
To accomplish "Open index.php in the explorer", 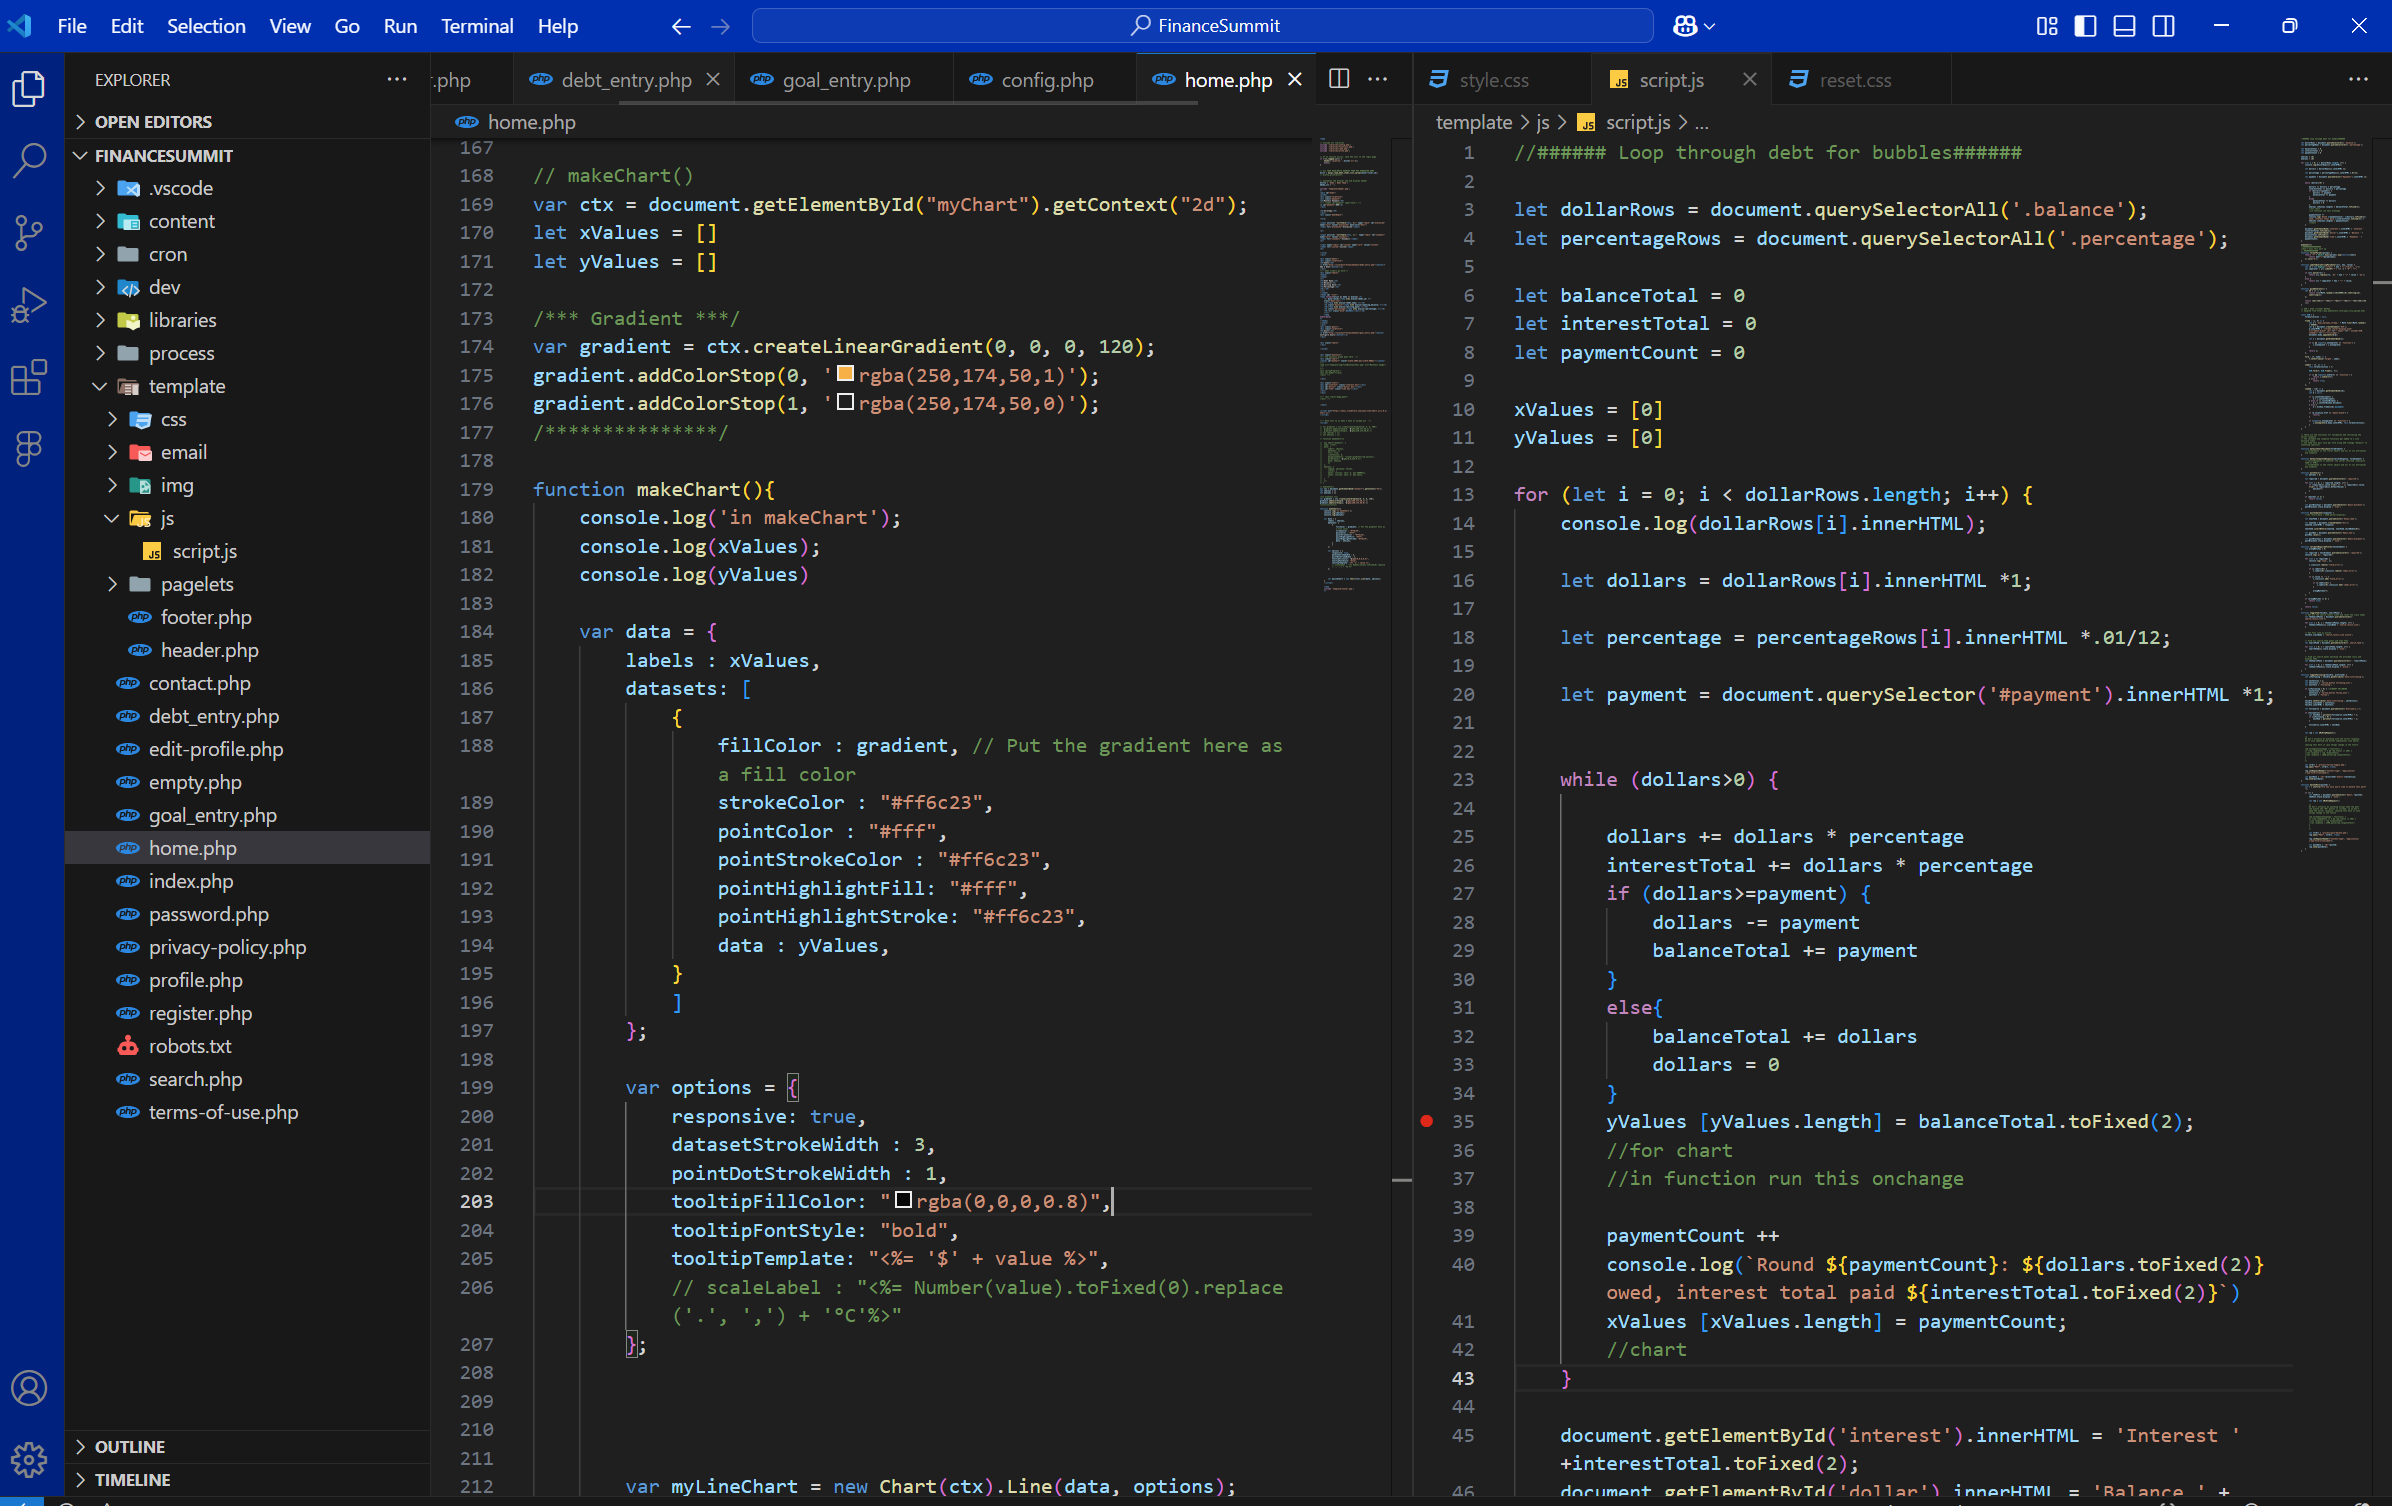I will 190,881.
